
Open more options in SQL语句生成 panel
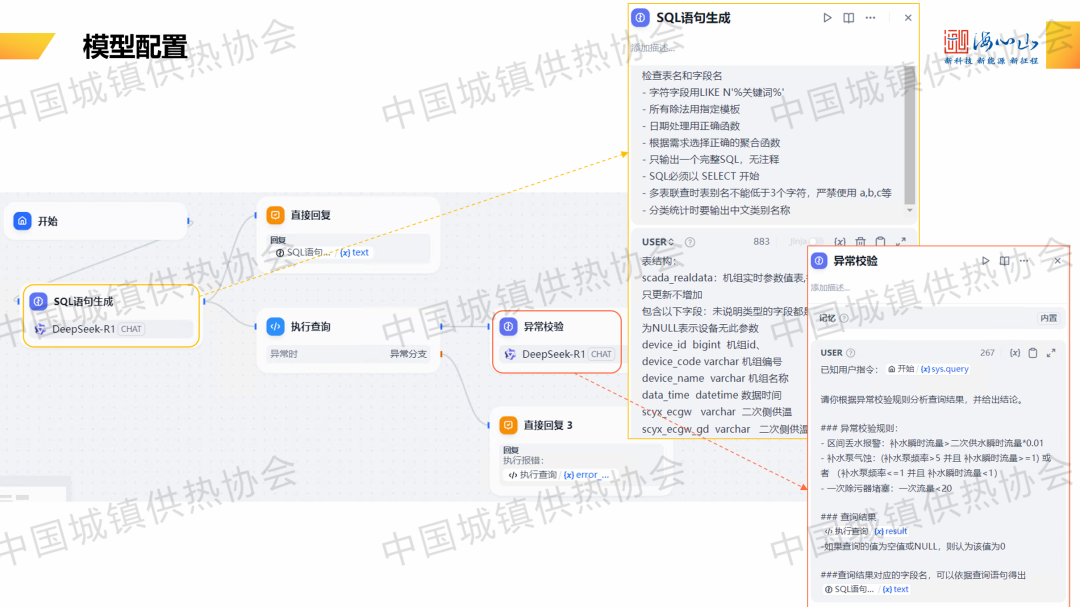[871, 18]
